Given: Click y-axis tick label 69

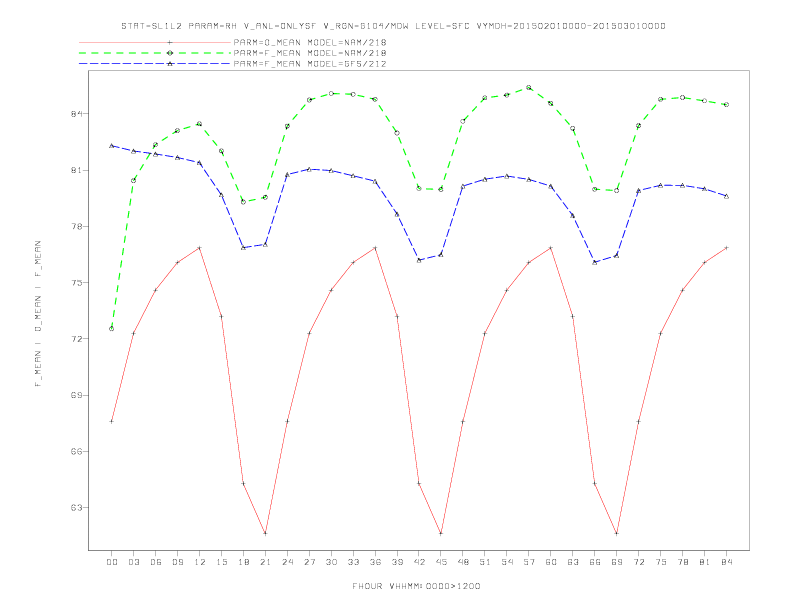Looking at the screenshot, I should click(x=76, y=395).
